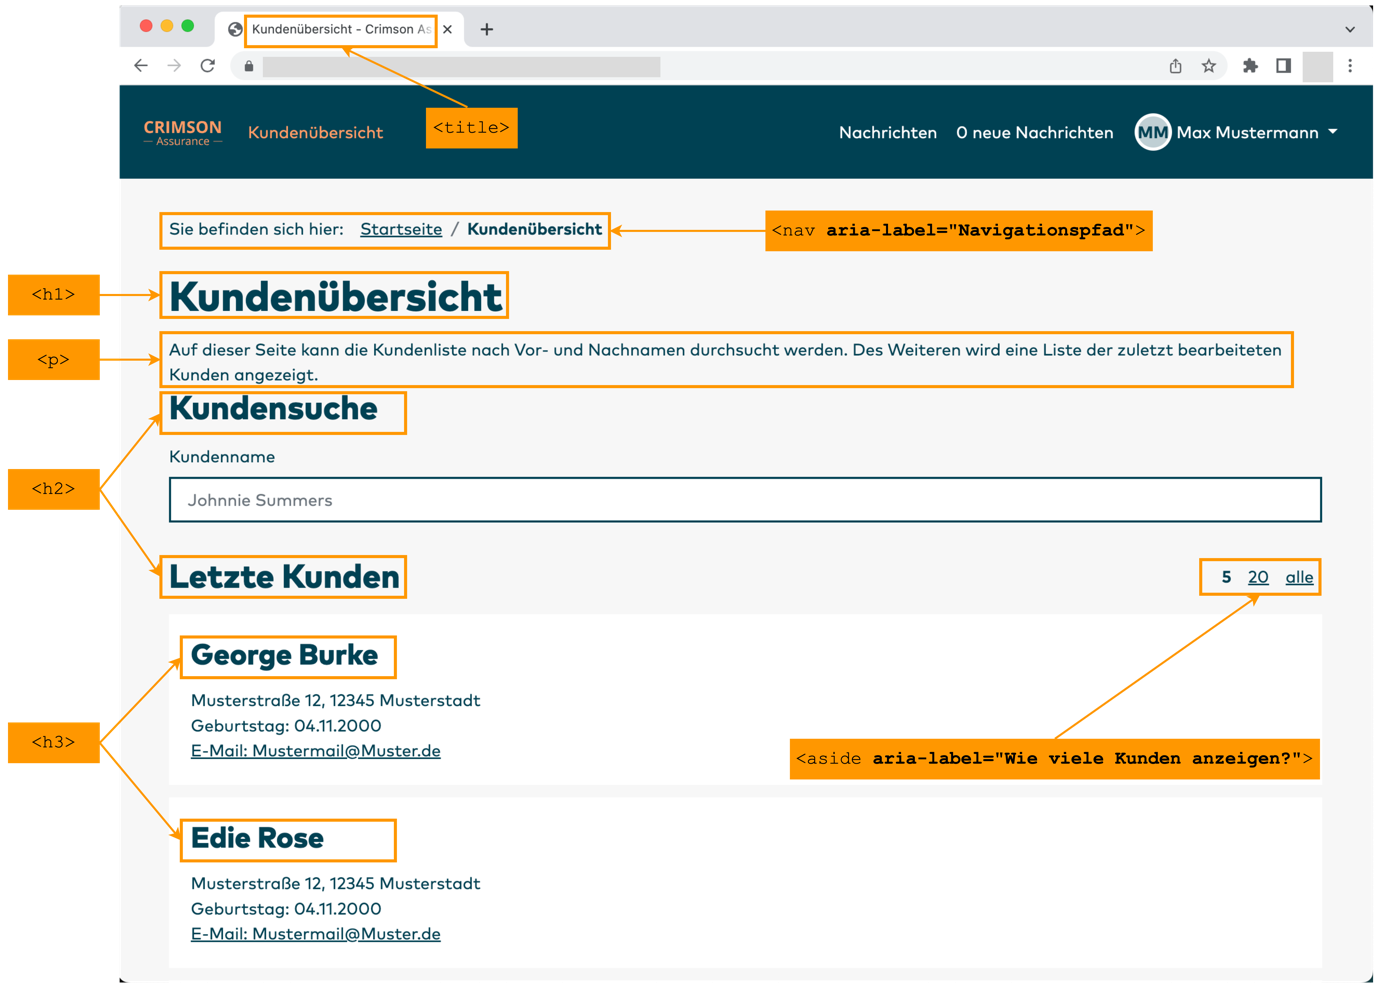The width and height of the screenshot is (1380, 990).
Task: Click the Crimson Assurance logo
Action: (182, 132)
